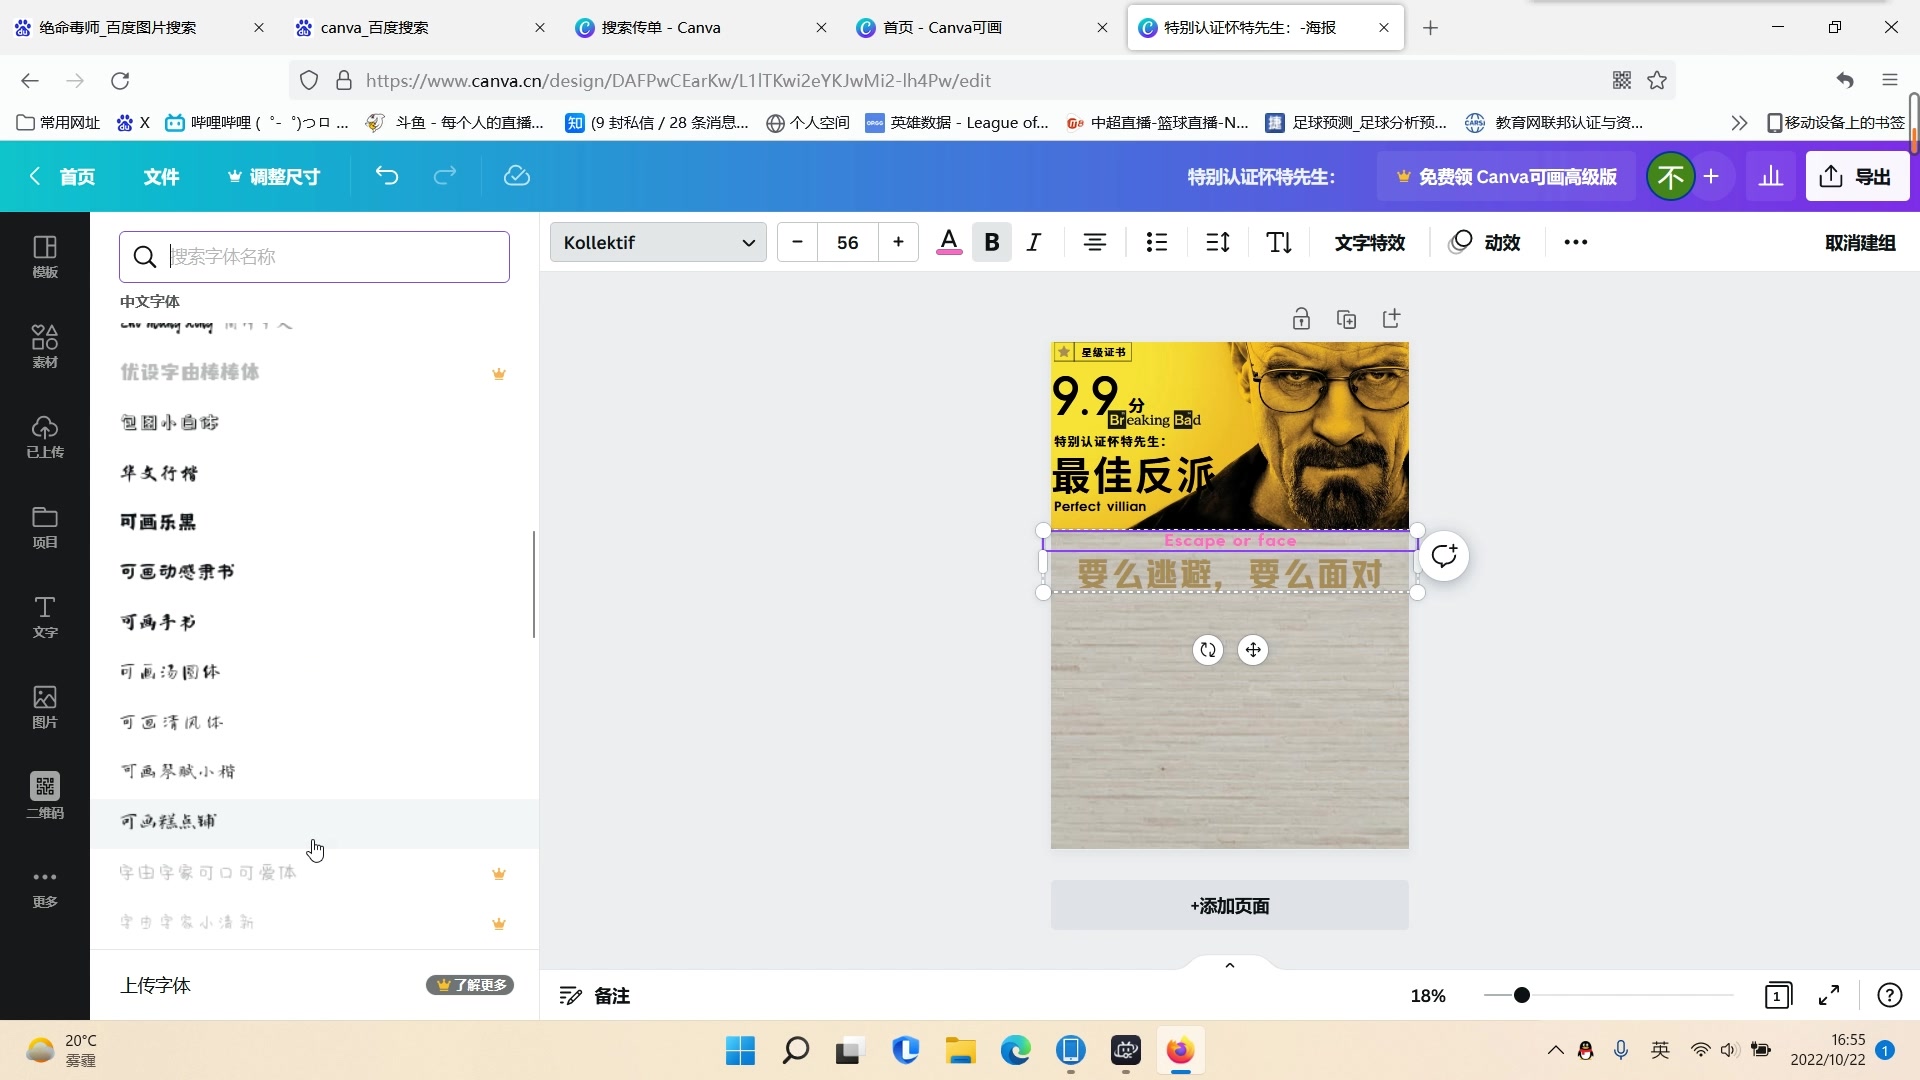Select the 可画糕点铺 font
Screen dimensions: 1920x1080
[314, 822]
